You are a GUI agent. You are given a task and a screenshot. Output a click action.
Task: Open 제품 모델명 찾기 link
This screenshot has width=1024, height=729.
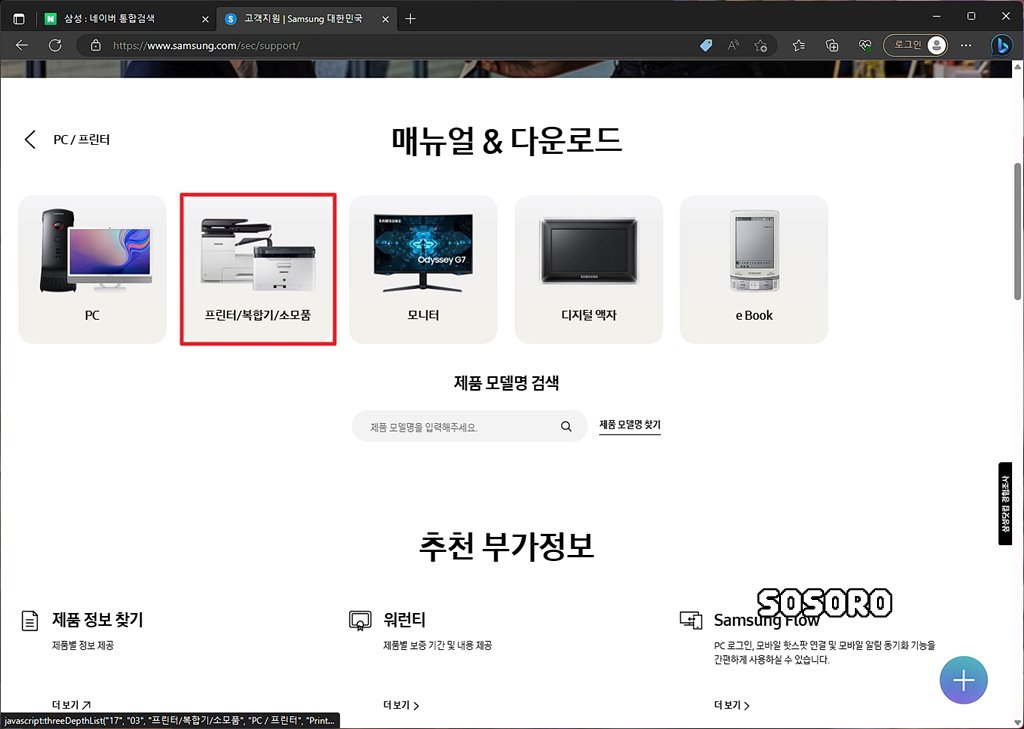click(x=630, y=425)
